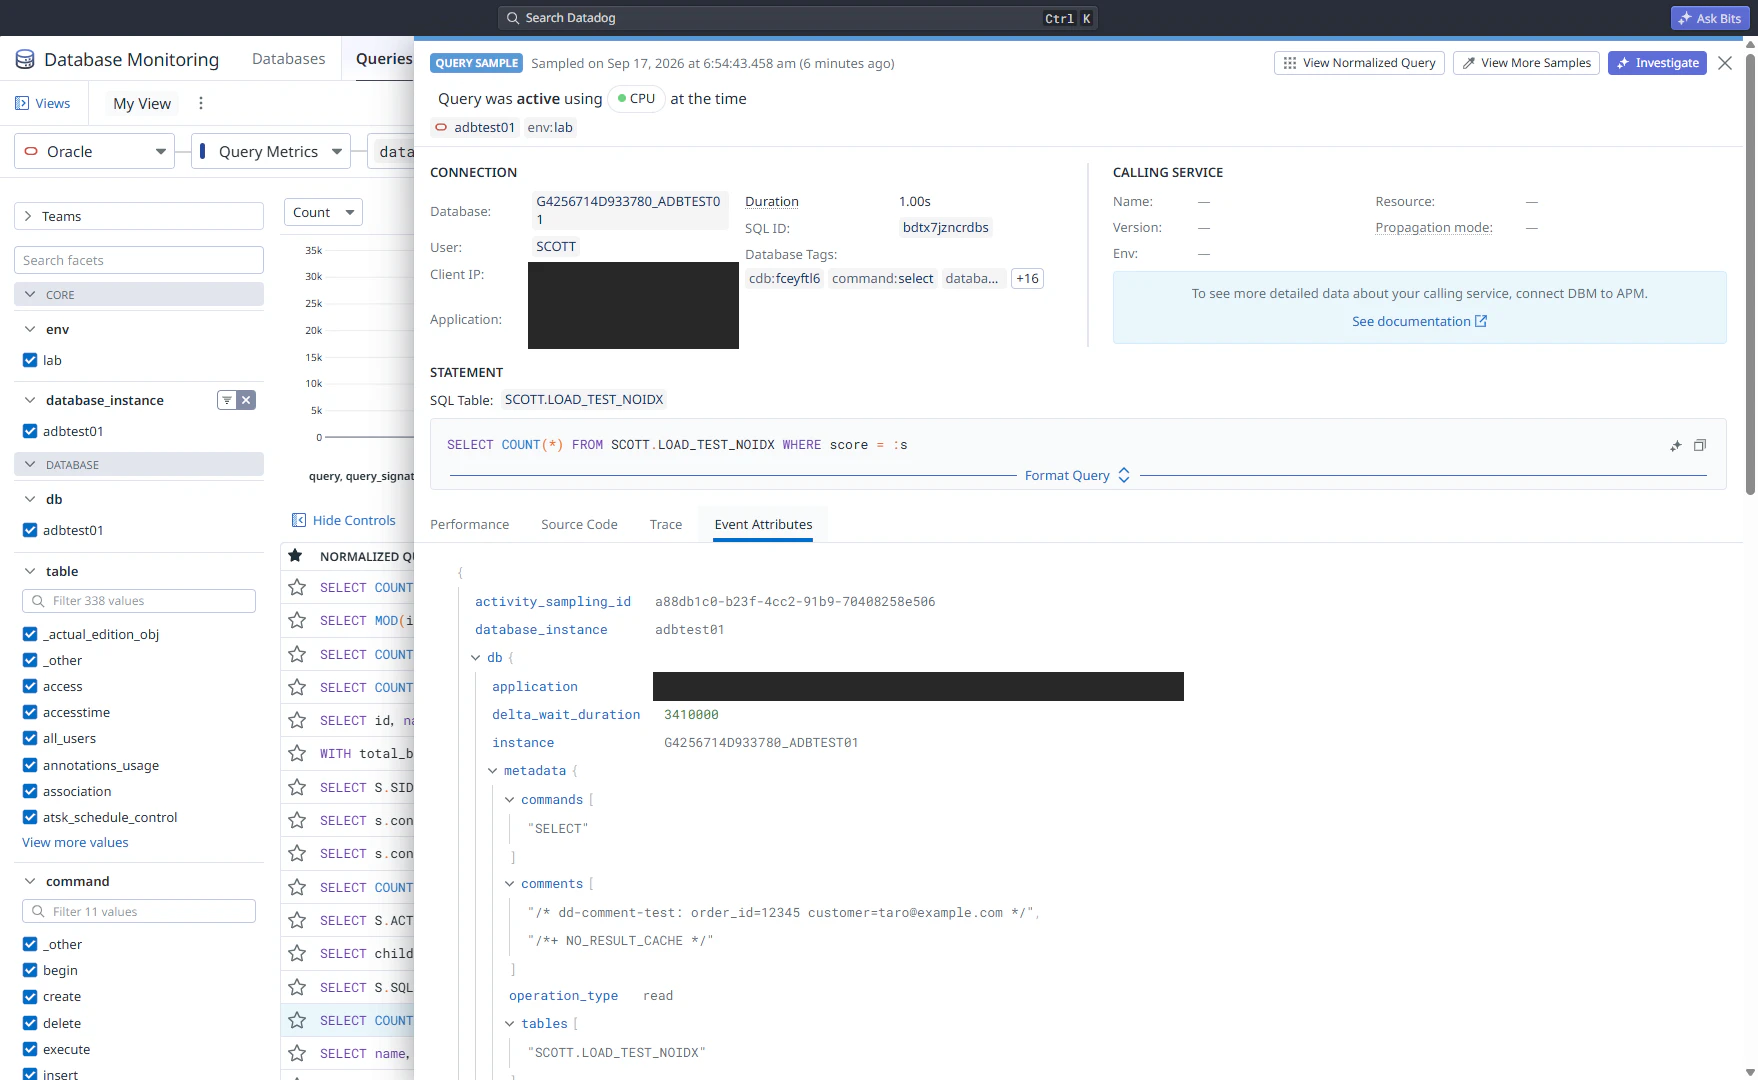This screenshot has width=1758, height=1080.
Task: Click the external link icon beside See documentation
Action: pyautogui.click(x=1482, y=321)
